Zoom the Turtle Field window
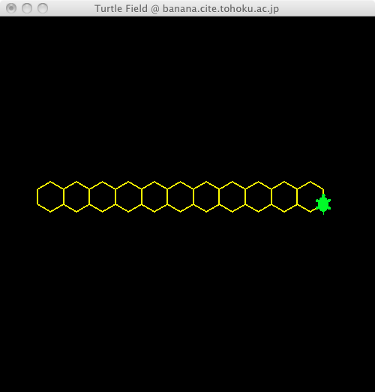Image resolution: width=375 pixels, height=392 pixels. pos(43,8)
